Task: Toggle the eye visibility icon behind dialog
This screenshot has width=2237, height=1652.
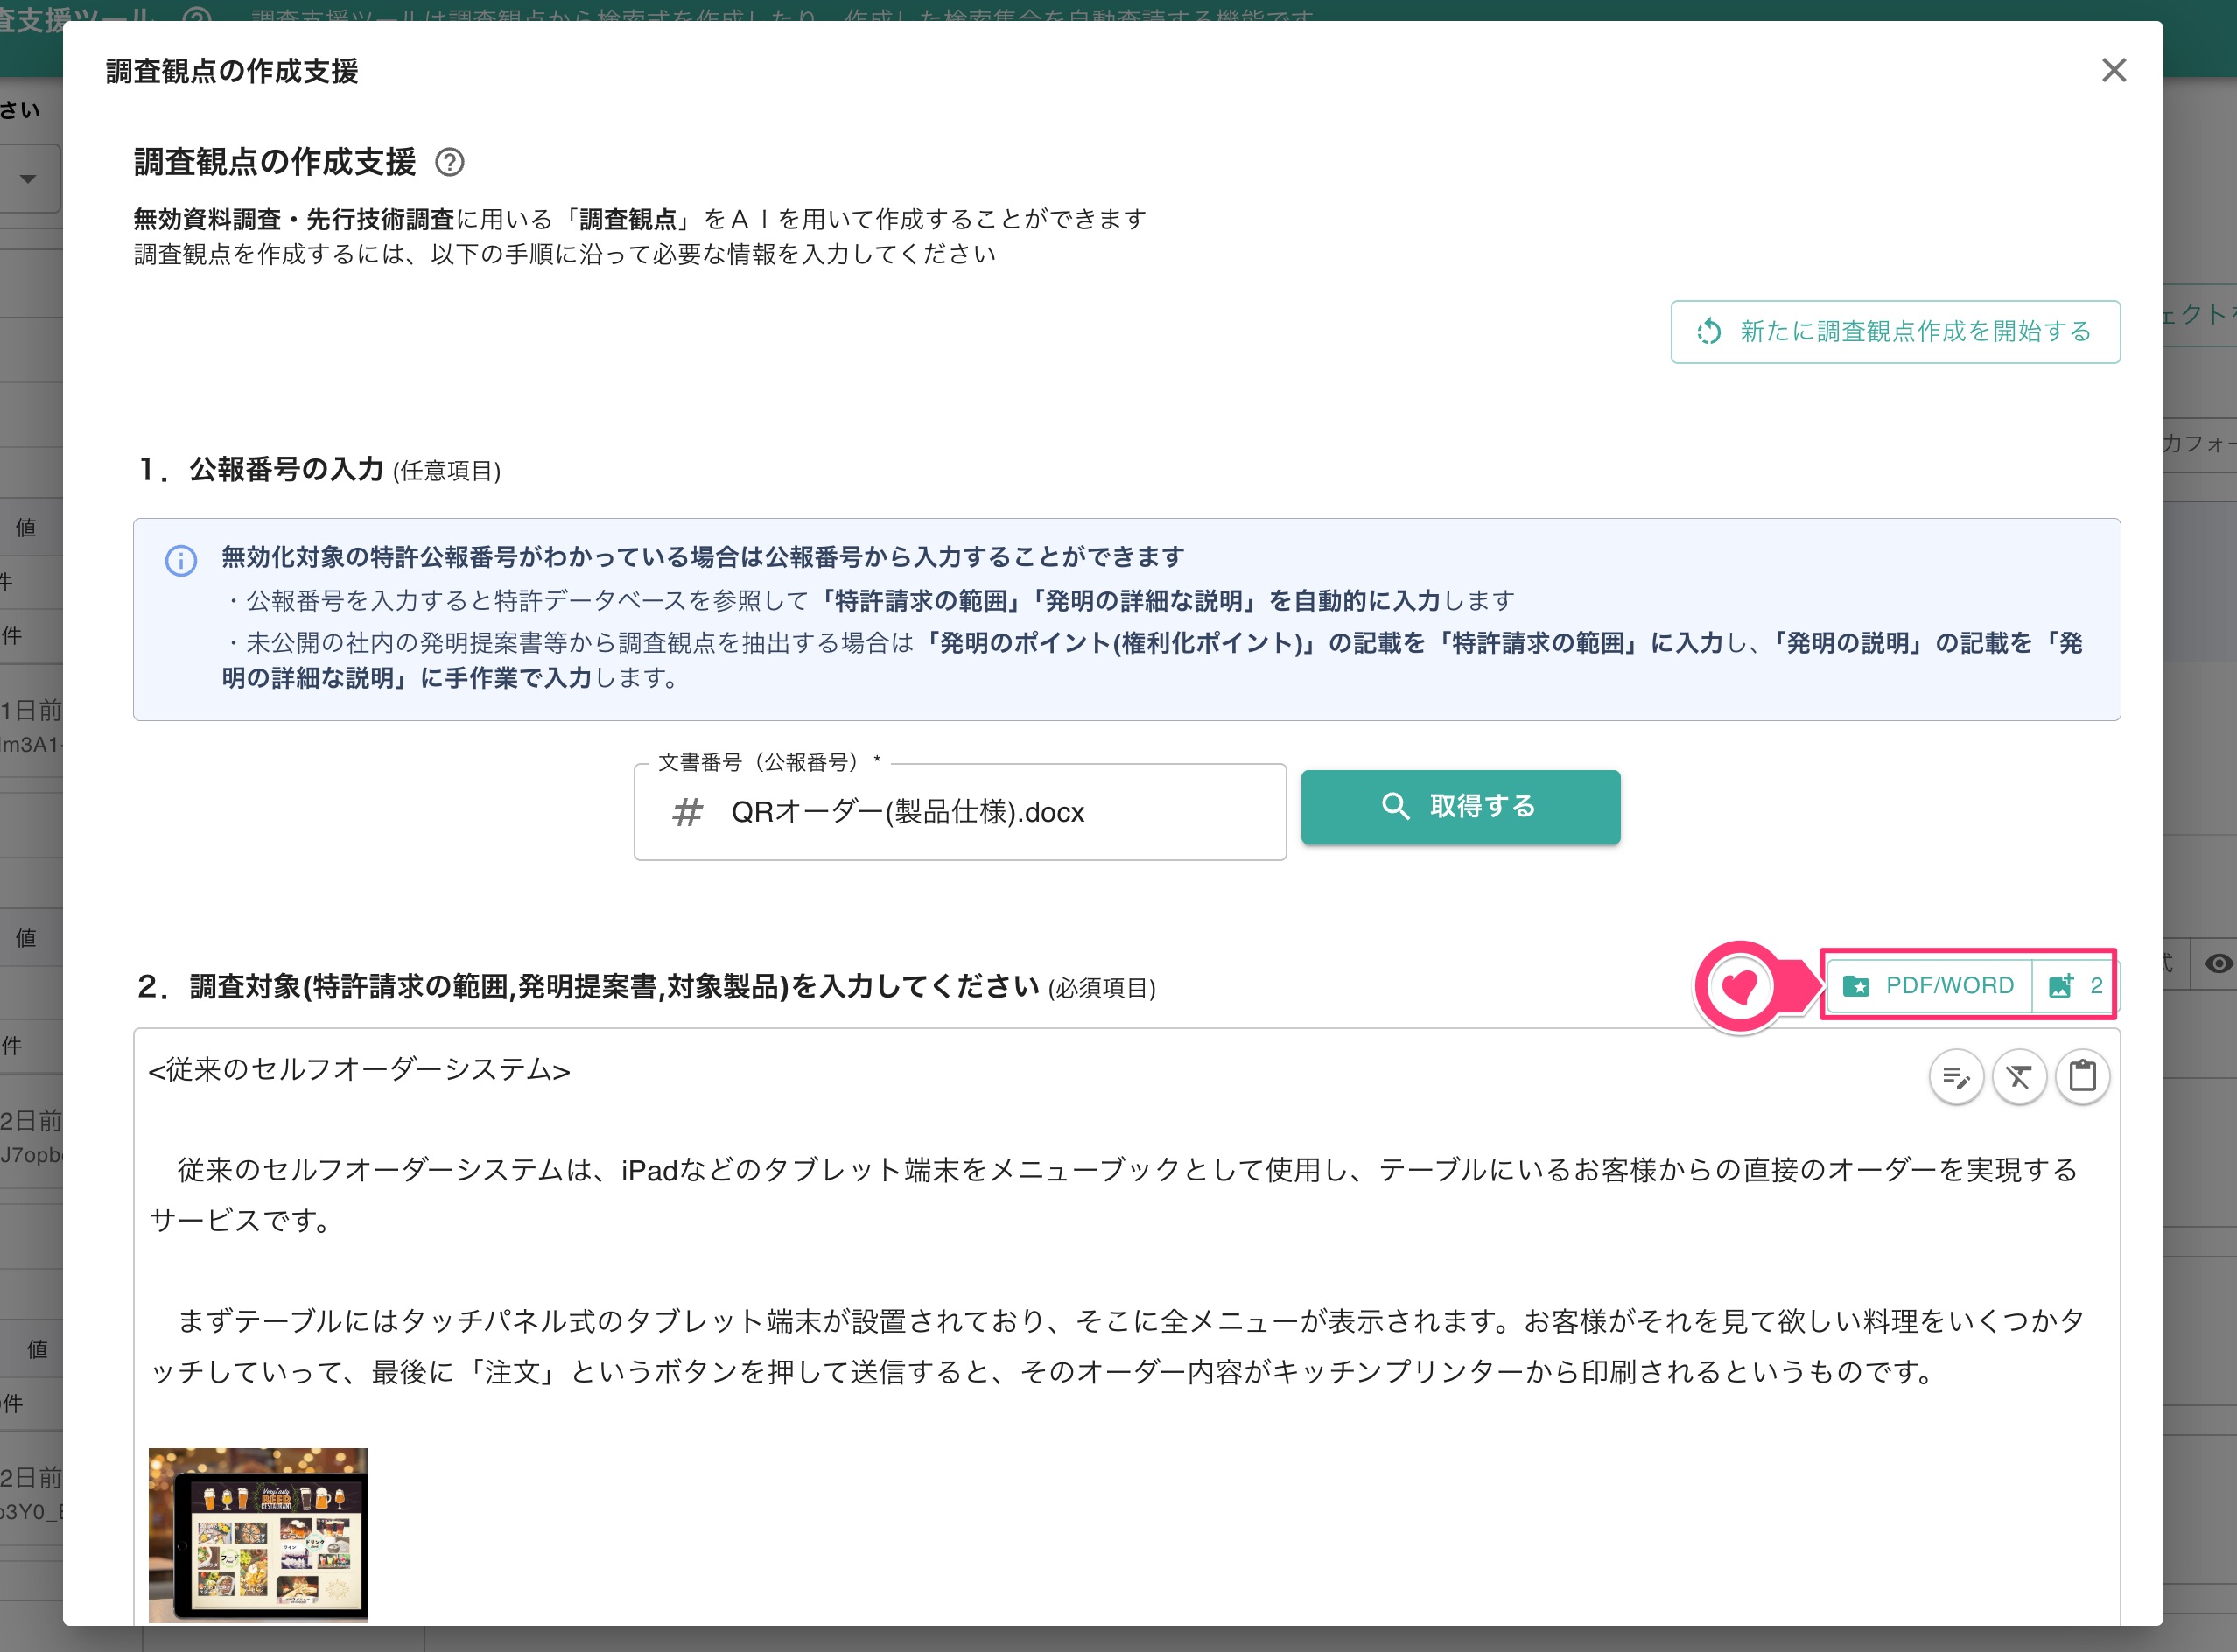Action: (2218, 963)
